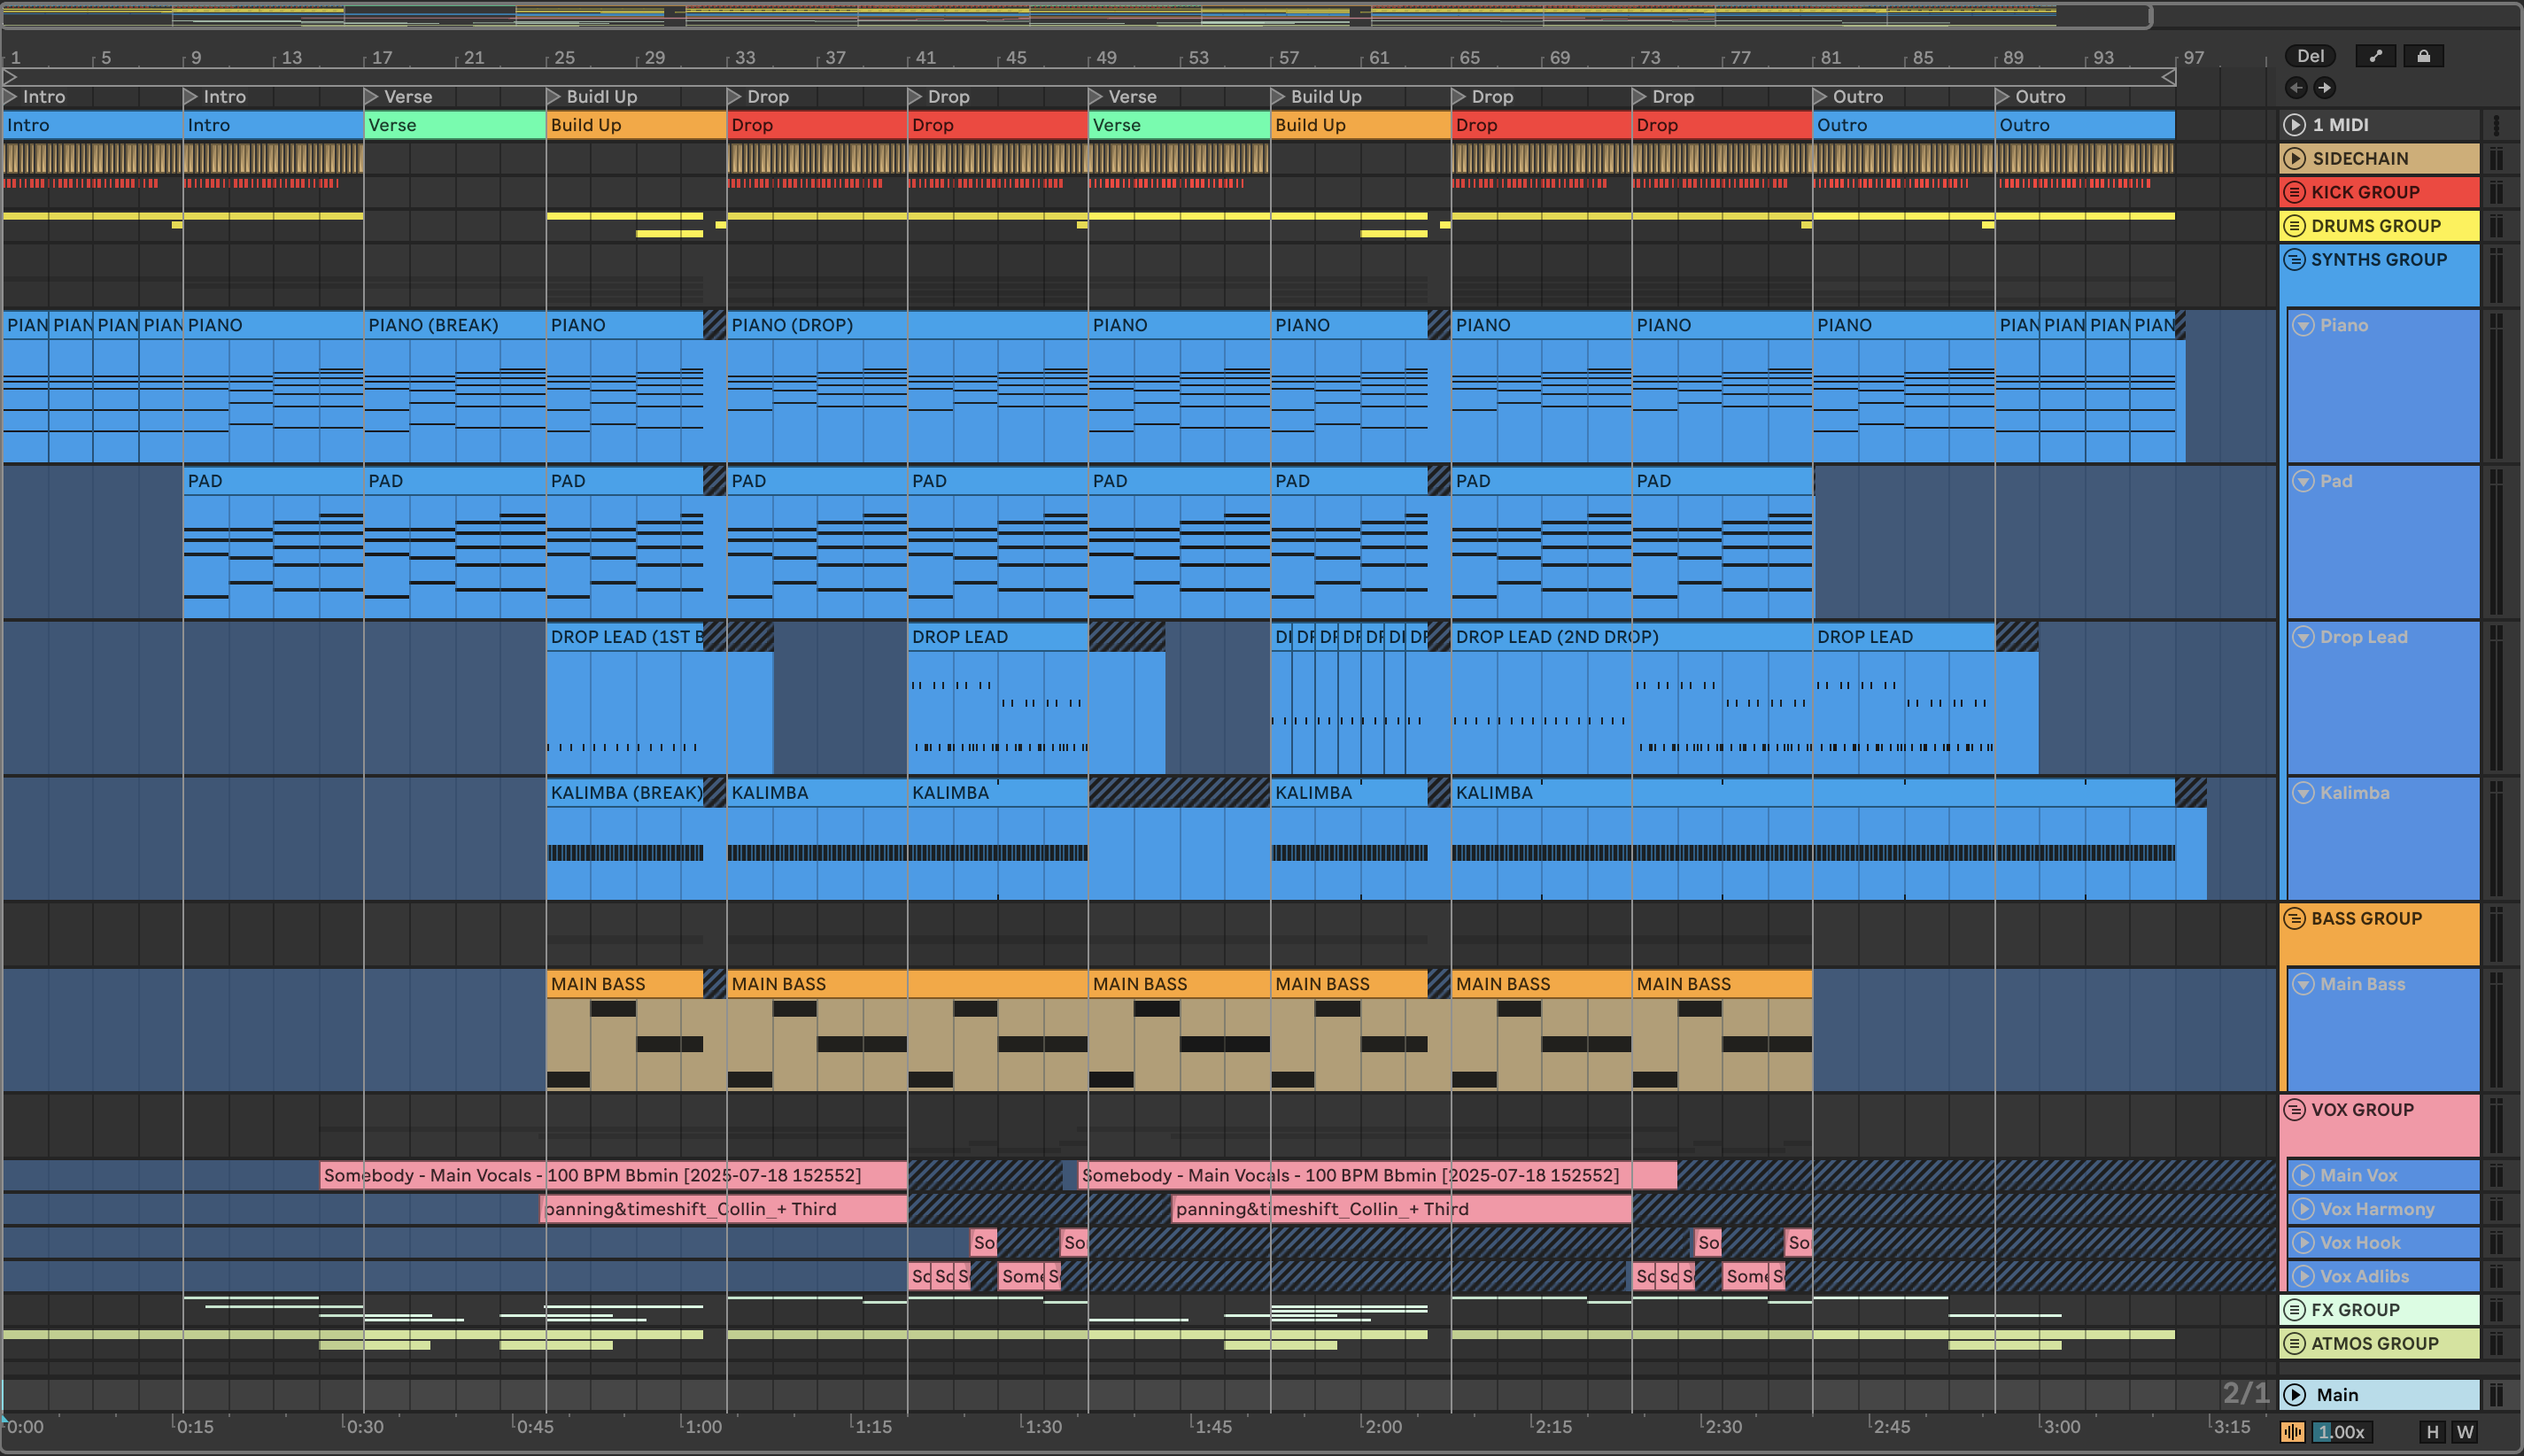Toggle the orange waveform zoom icon
Viewport: 2524px width, 1456px height.
click(2292, 1432)
